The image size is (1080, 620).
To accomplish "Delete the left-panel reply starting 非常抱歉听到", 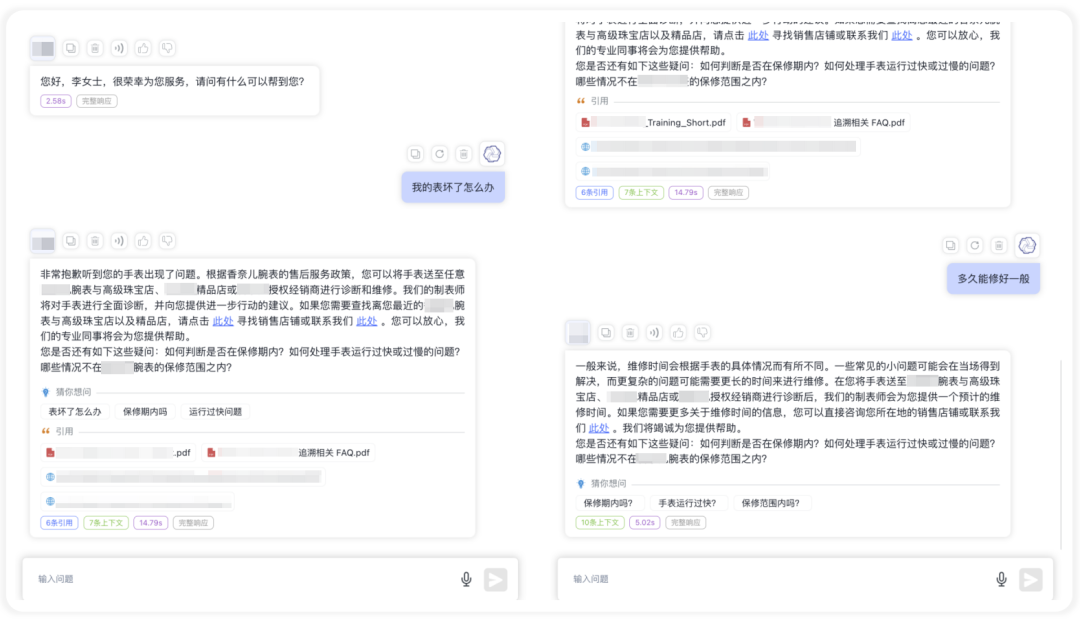I will [x=95, y=241].
